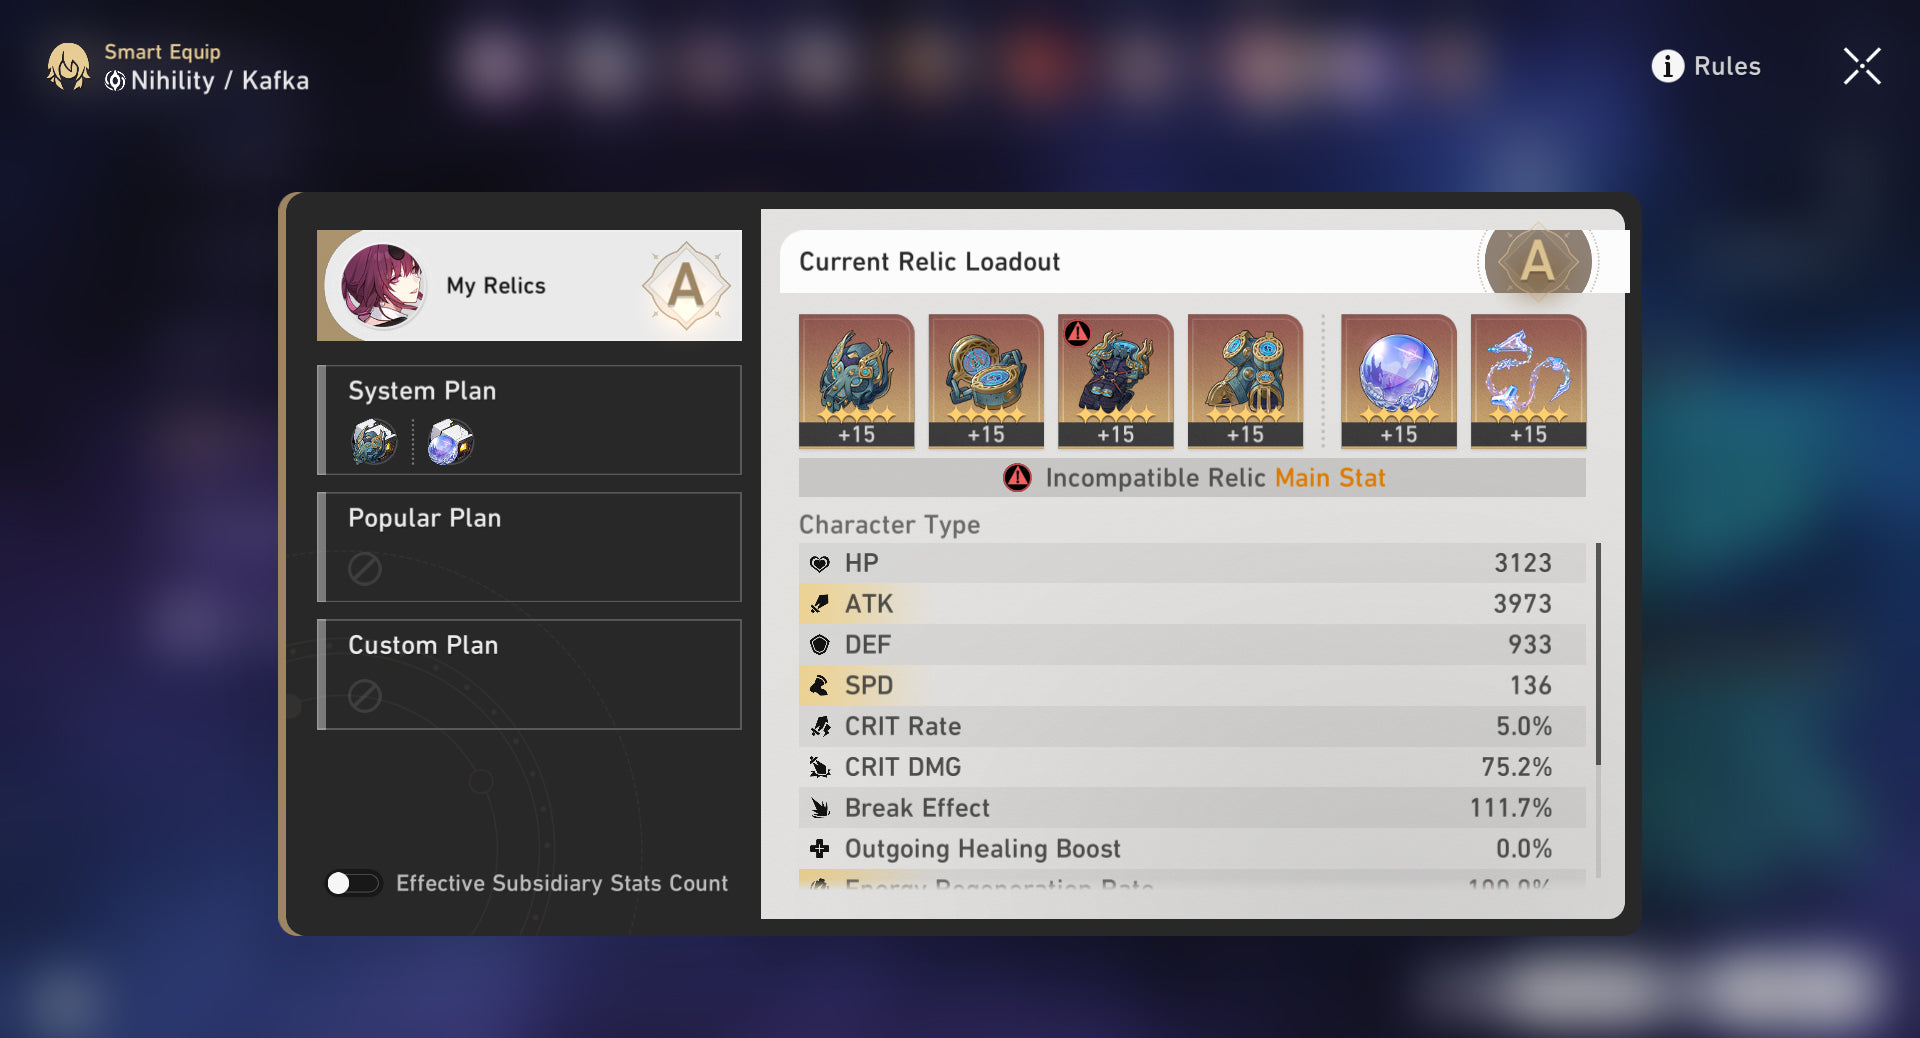Select the ATK stat row
This screenshot has height=1038, width=1920.
1192,604
